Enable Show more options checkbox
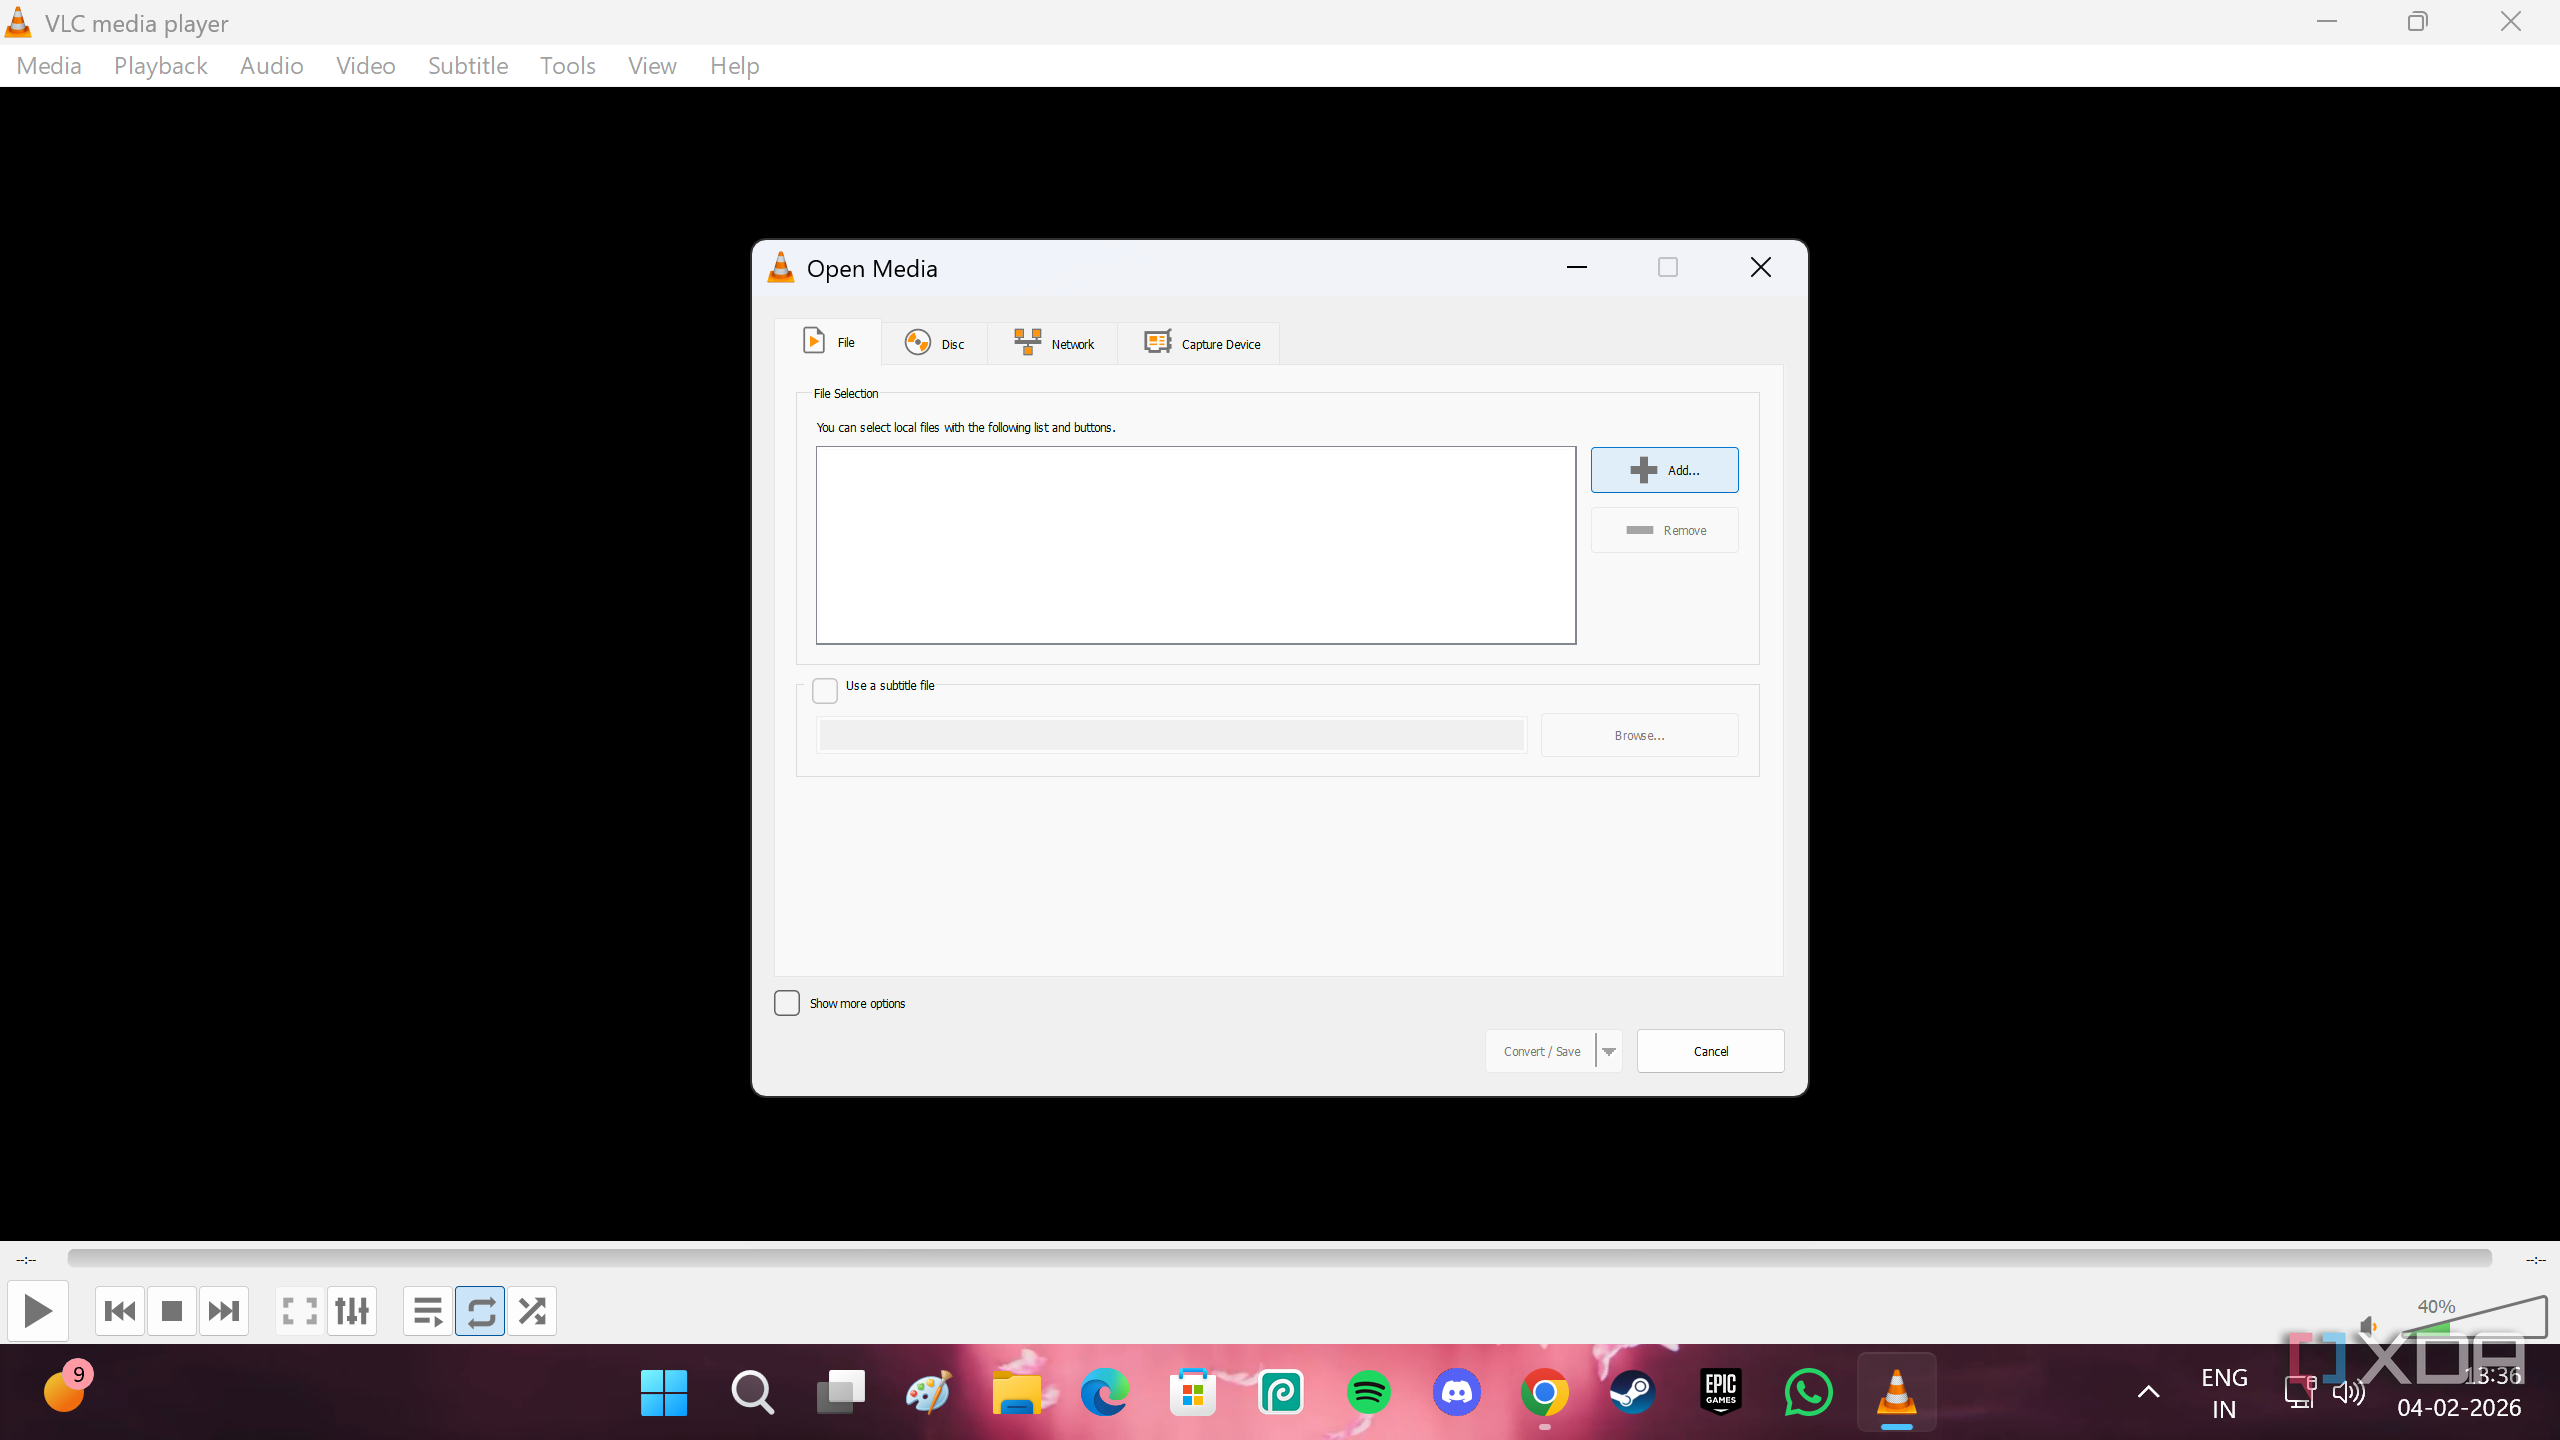Screen dimensions: 2560x1440 pyautogui.click(x=787, y=1003)
